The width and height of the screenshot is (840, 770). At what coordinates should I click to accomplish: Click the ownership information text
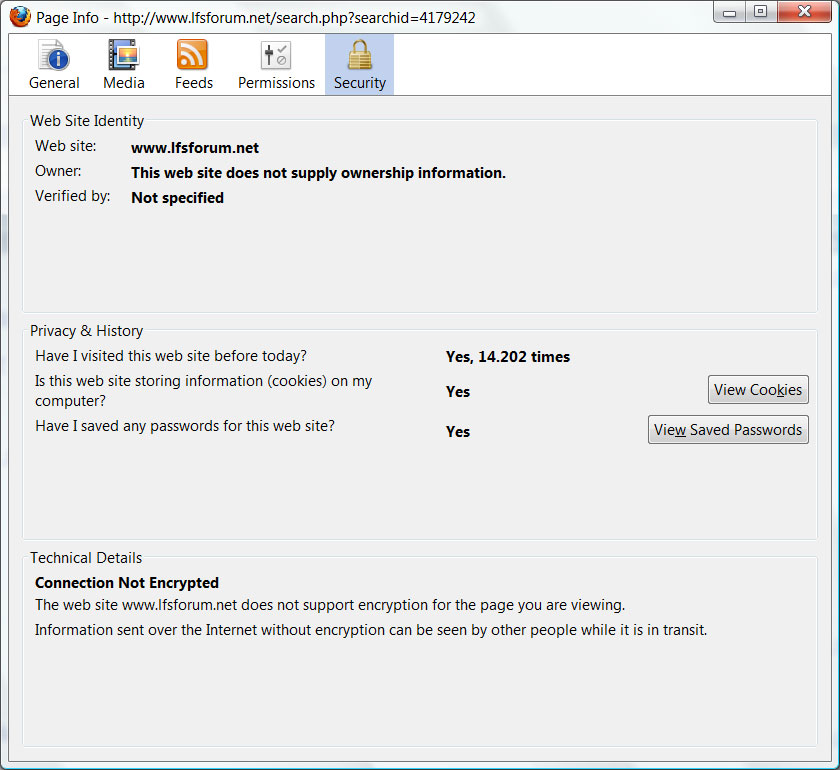tap(318, 173)
